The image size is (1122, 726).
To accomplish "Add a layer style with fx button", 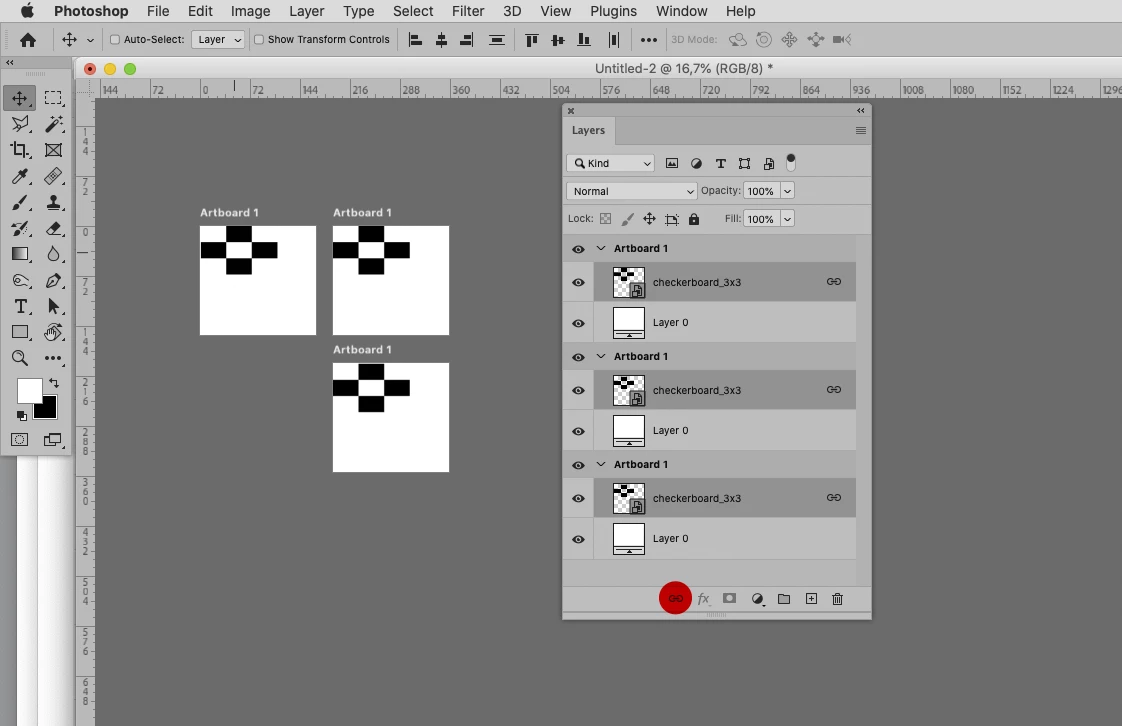I will click(x=703, y=599).
